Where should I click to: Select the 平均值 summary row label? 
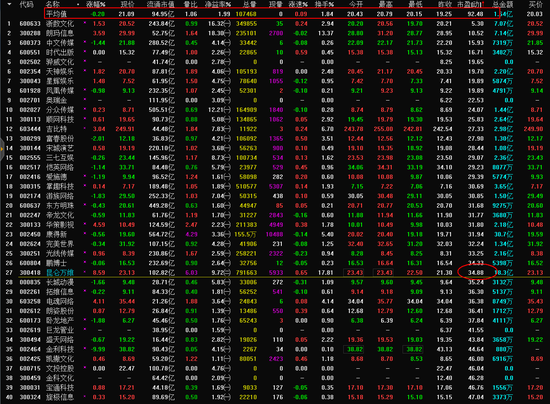(x=56, y=14)
